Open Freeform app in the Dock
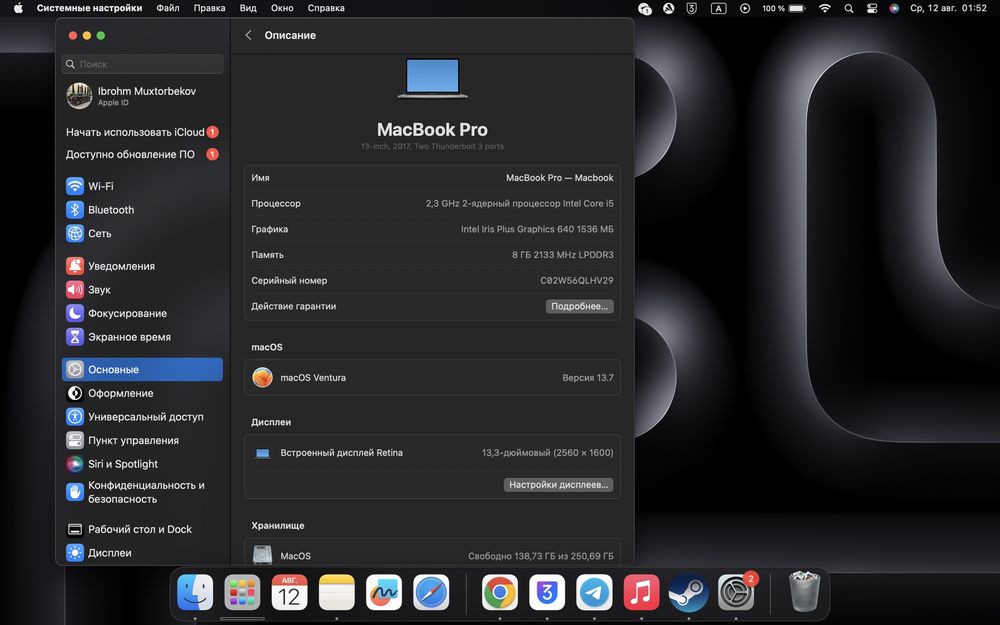1000x625 pixels. [384, 592]
